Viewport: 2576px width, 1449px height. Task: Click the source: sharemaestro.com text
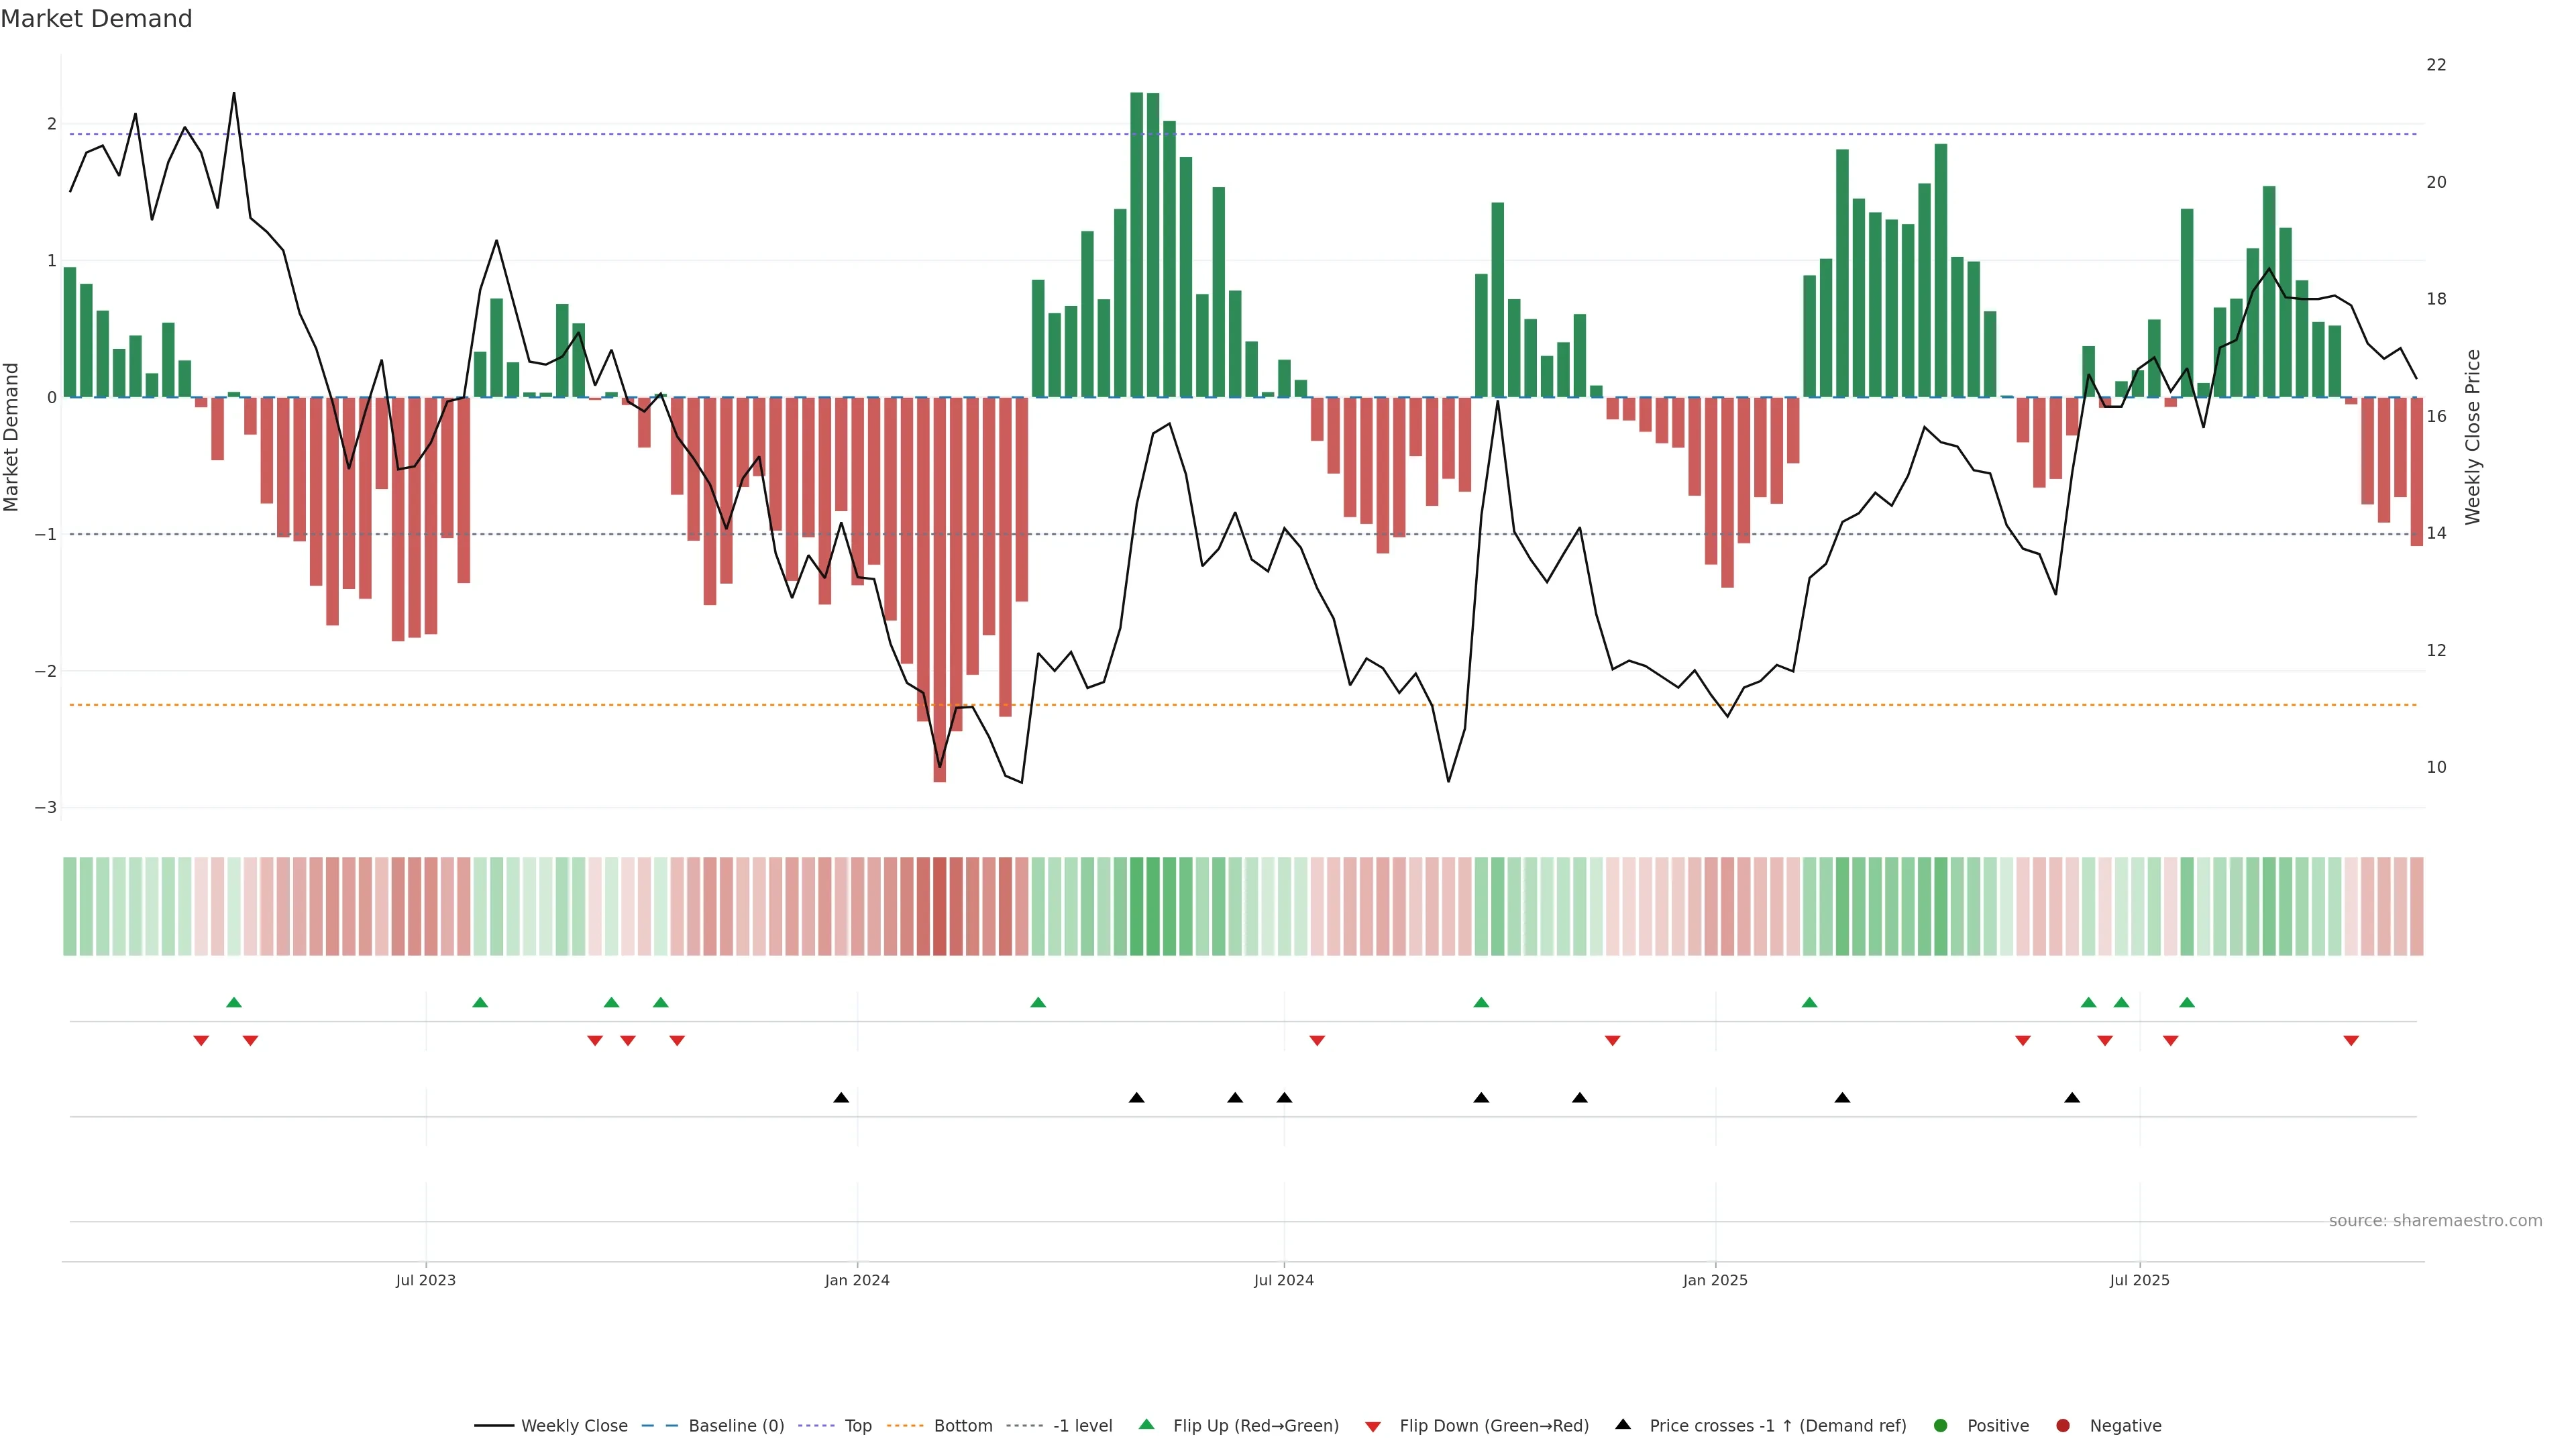pos(2435,1221)
